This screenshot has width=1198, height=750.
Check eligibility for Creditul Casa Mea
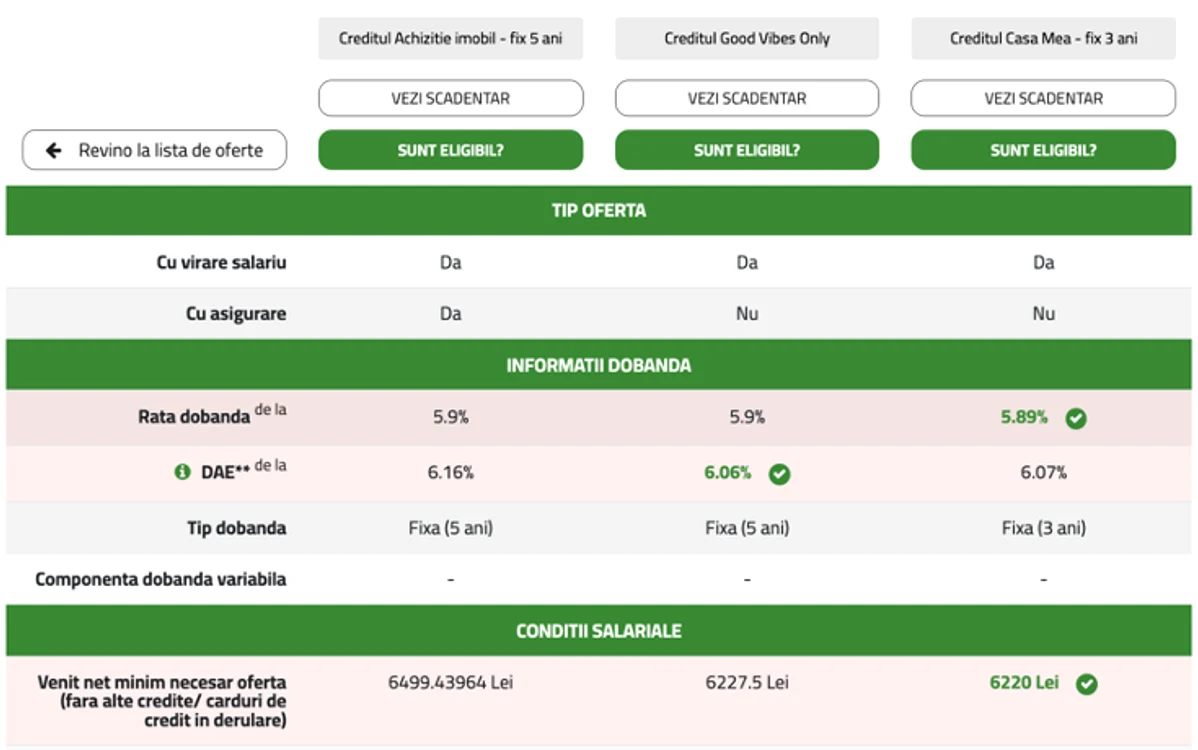(x=1043, y=150)
